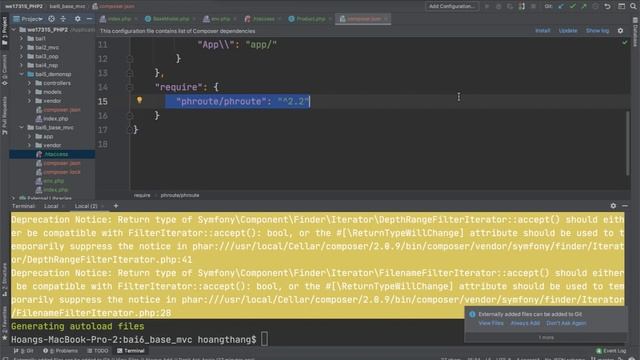Select .htaccess file in project tree
This screenshot has height=360, width=640.
click(52, 154)
